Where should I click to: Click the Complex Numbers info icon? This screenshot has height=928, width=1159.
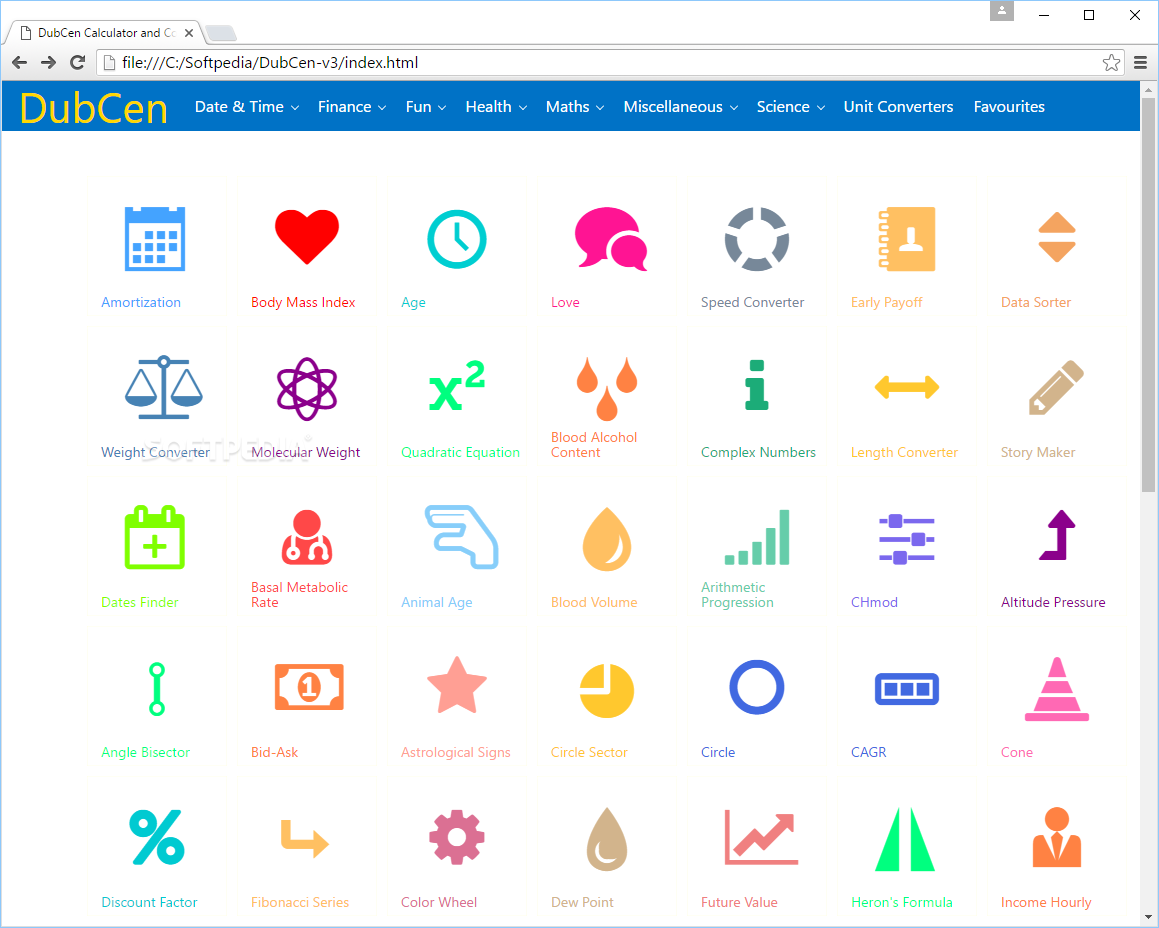(757, 385)
